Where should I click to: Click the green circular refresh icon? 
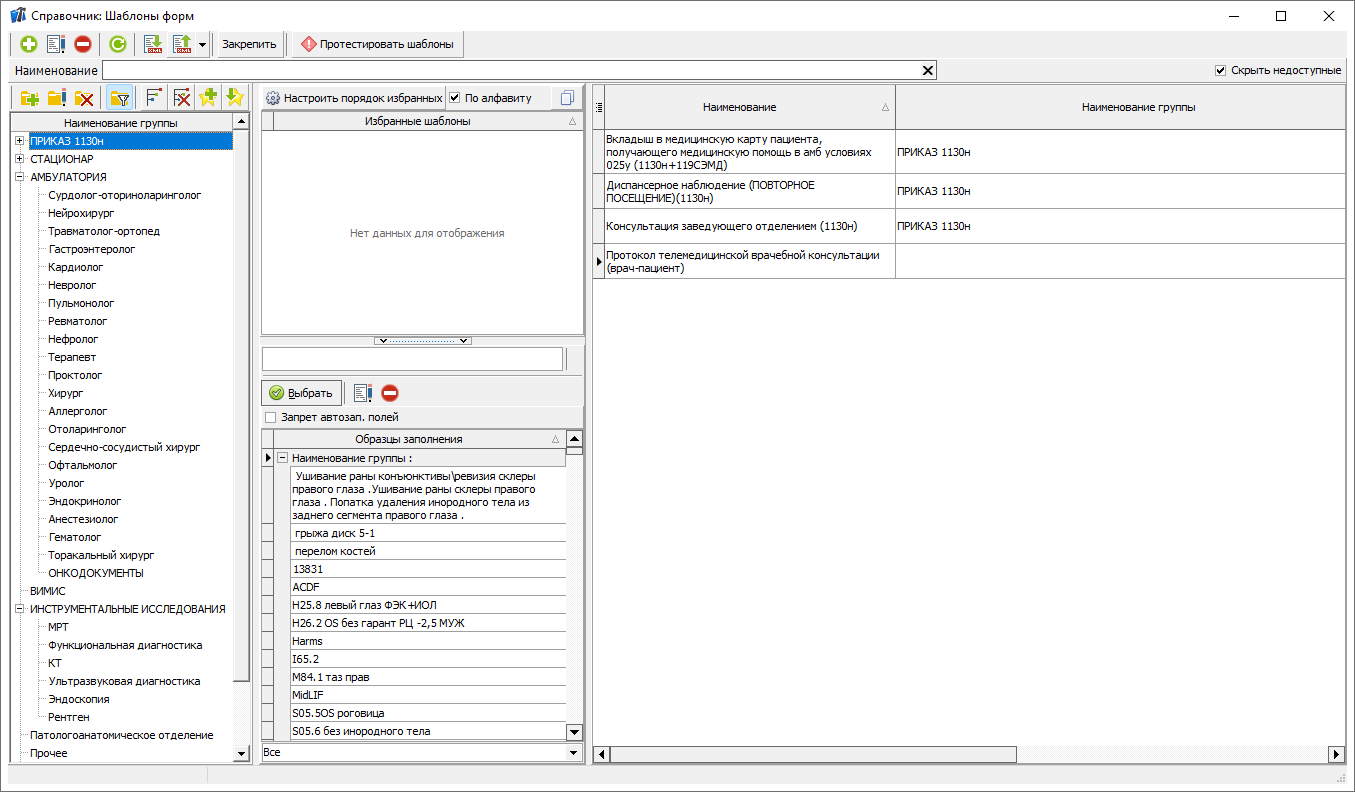(x=118, y=44)
